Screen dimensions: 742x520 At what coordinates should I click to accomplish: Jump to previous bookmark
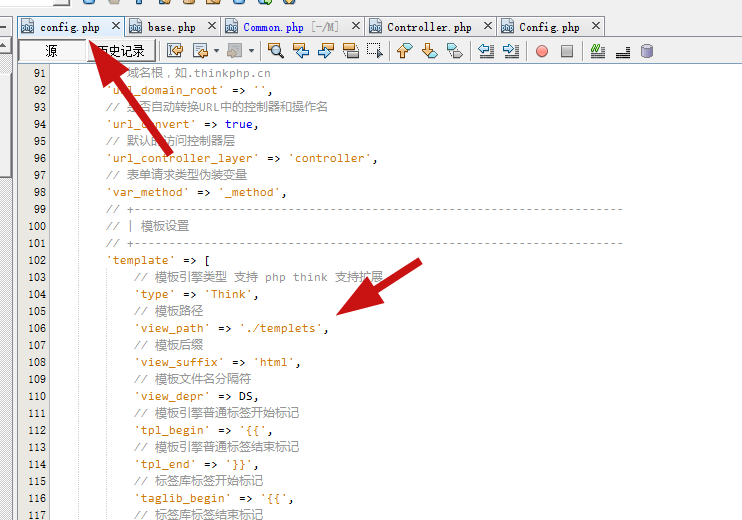pyautogui.click(x=405, y=51)
